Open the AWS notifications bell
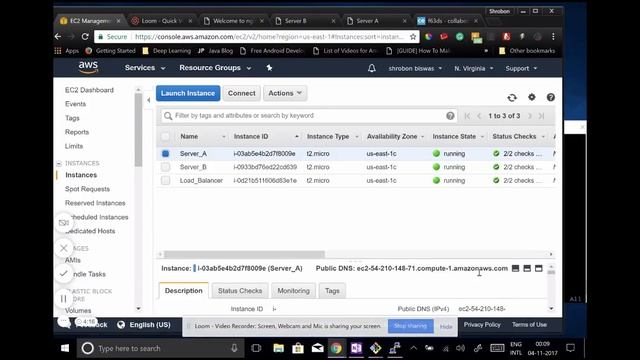The width and height of the screenshot is (640, 360). tap(371, 68)
